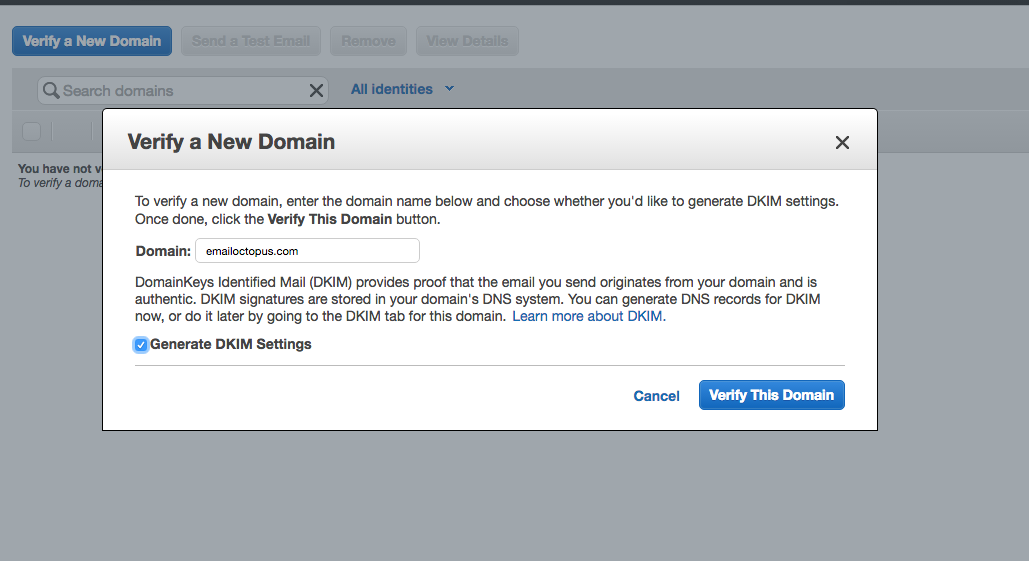Image resolution: width=1029 pixels, height=561 pixels.
Task: Uncheck the Generate DKIM Settings checkbox
Action: 141,345
